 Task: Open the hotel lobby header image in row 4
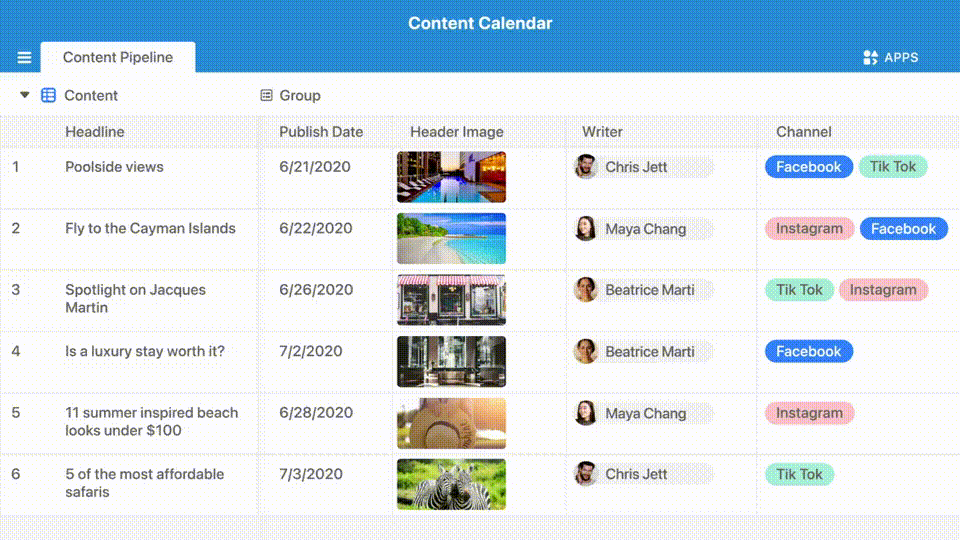451,361
